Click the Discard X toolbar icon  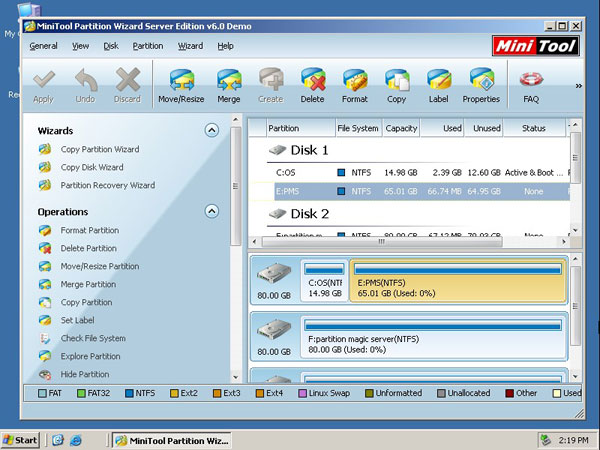[128, 79]
